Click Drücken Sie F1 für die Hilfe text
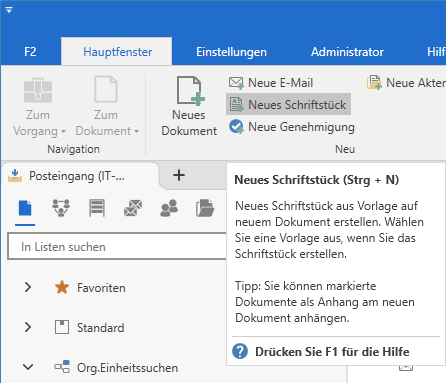Viewport: 446px width, 383px height. tap(332, 352)
